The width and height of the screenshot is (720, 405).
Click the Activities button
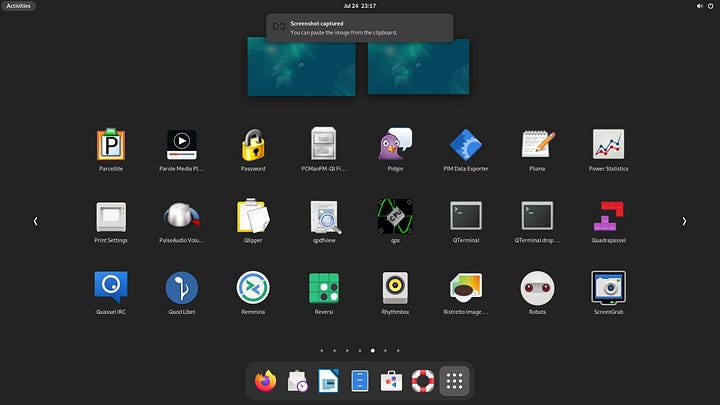pyautogui.click(x=18, y=6)
